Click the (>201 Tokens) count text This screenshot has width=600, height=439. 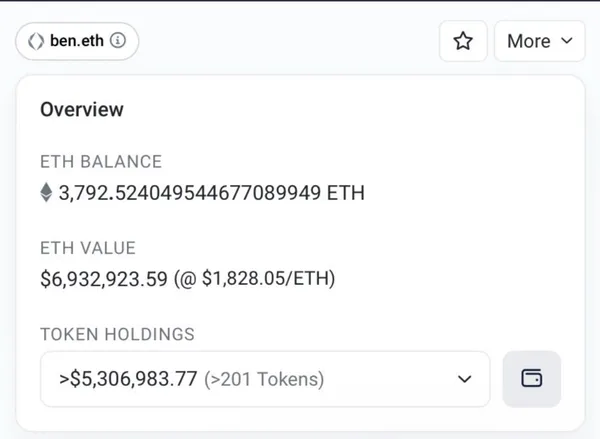pyautogui.click(x=264, y=379)
